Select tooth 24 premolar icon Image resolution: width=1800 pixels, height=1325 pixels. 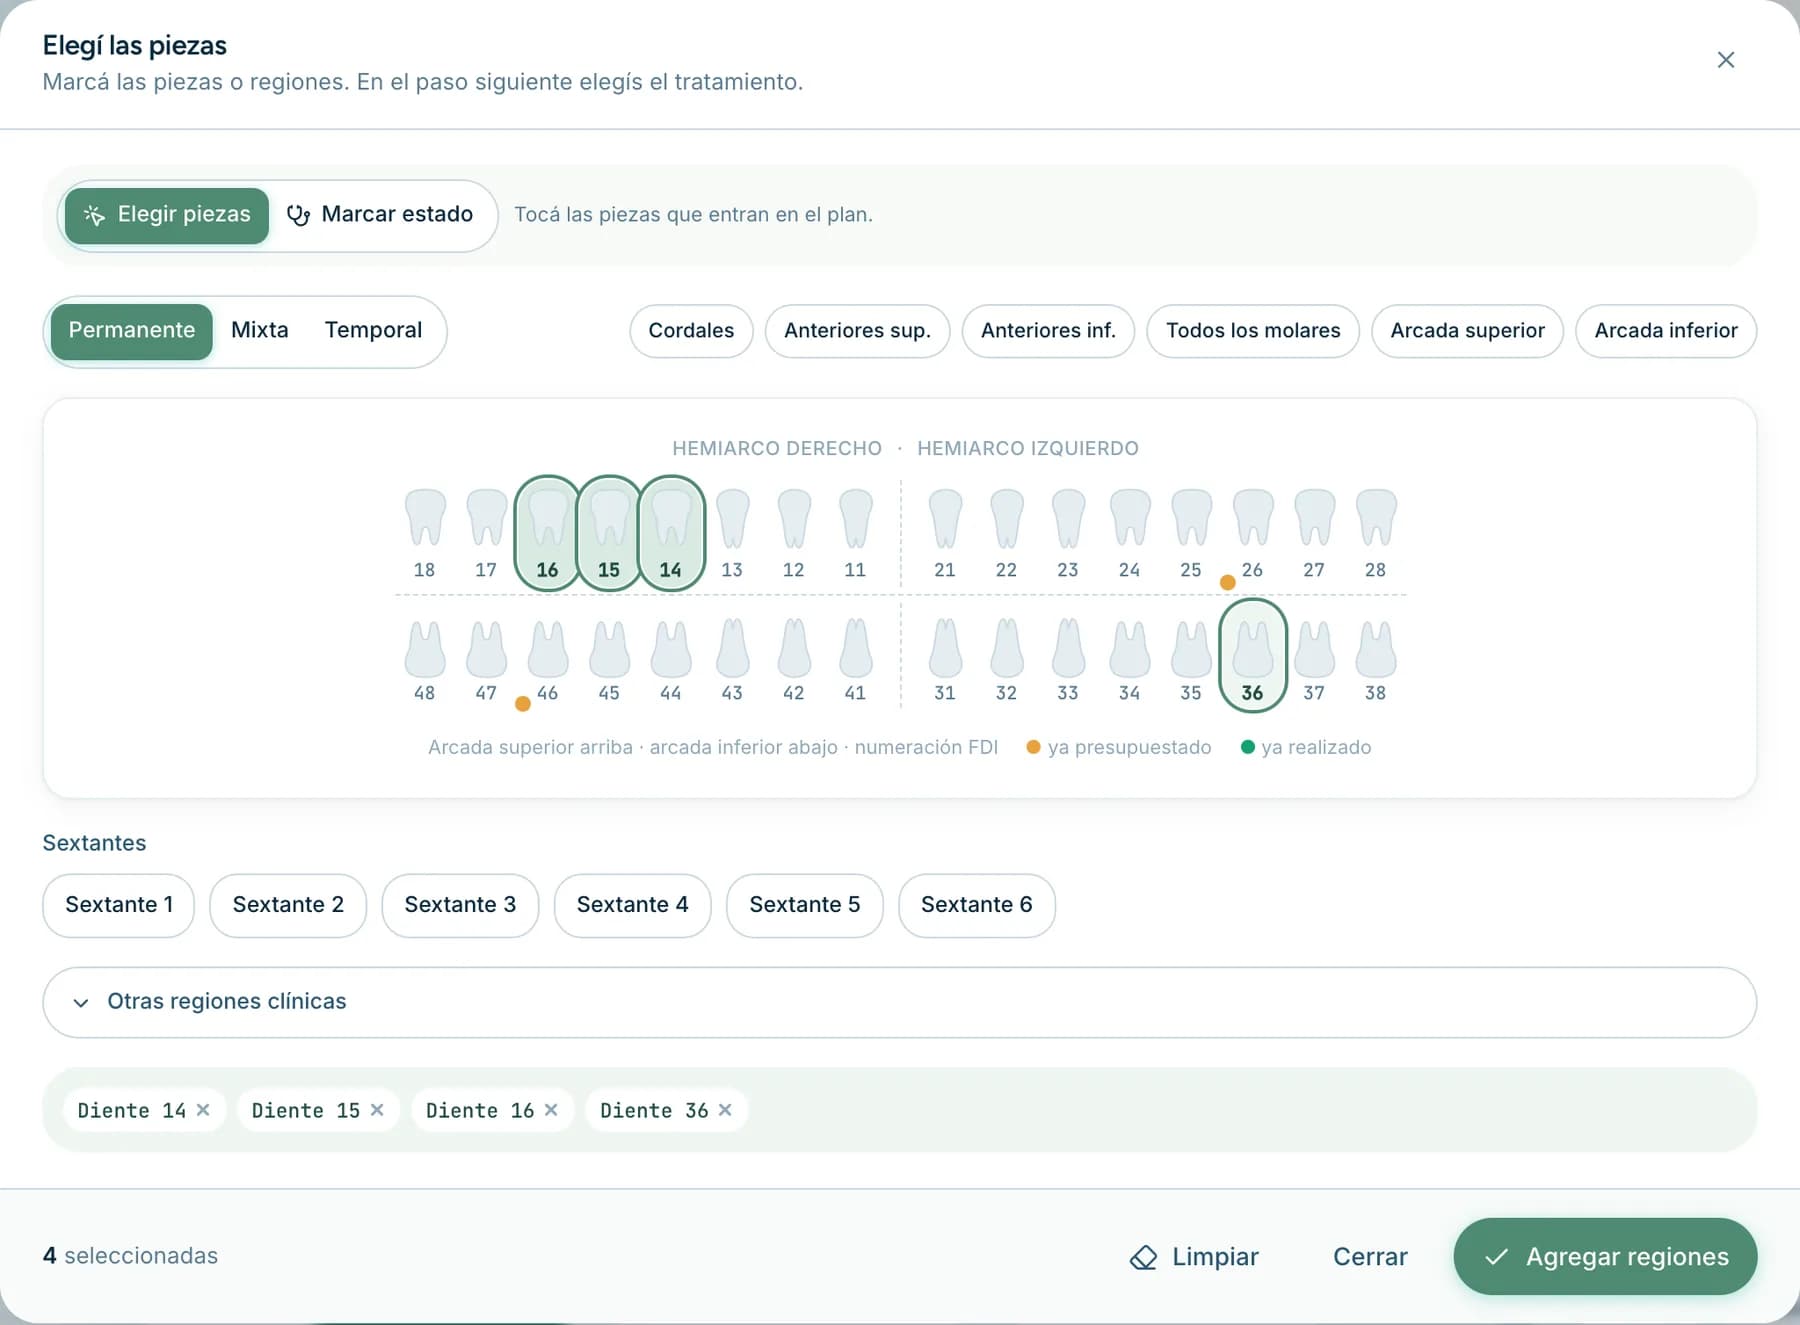pos(1130,533)
